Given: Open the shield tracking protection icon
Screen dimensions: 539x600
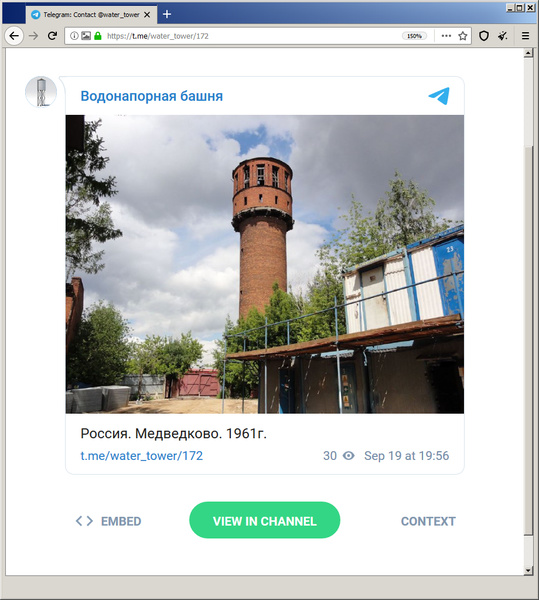Looking at the screenshot, I should 484,36.
